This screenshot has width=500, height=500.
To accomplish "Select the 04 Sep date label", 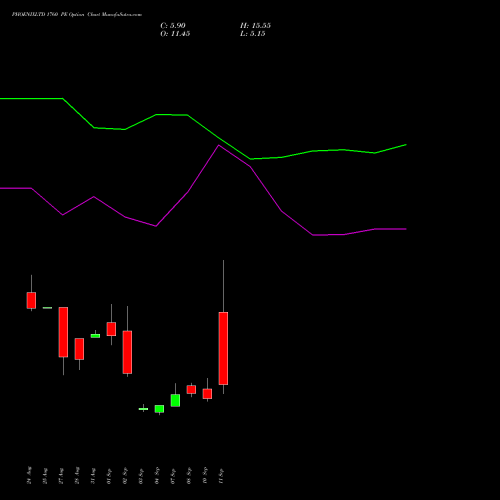I will point(157,476).
